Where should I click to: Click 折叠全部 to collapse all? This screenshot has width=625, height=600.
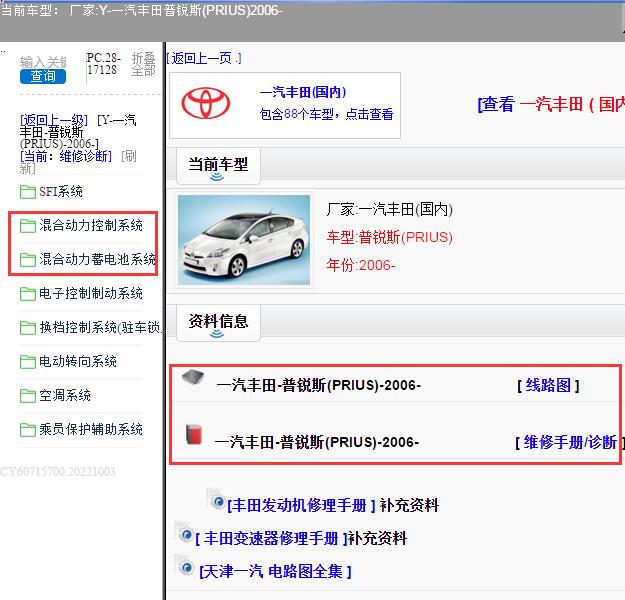[x=143, y=64]
